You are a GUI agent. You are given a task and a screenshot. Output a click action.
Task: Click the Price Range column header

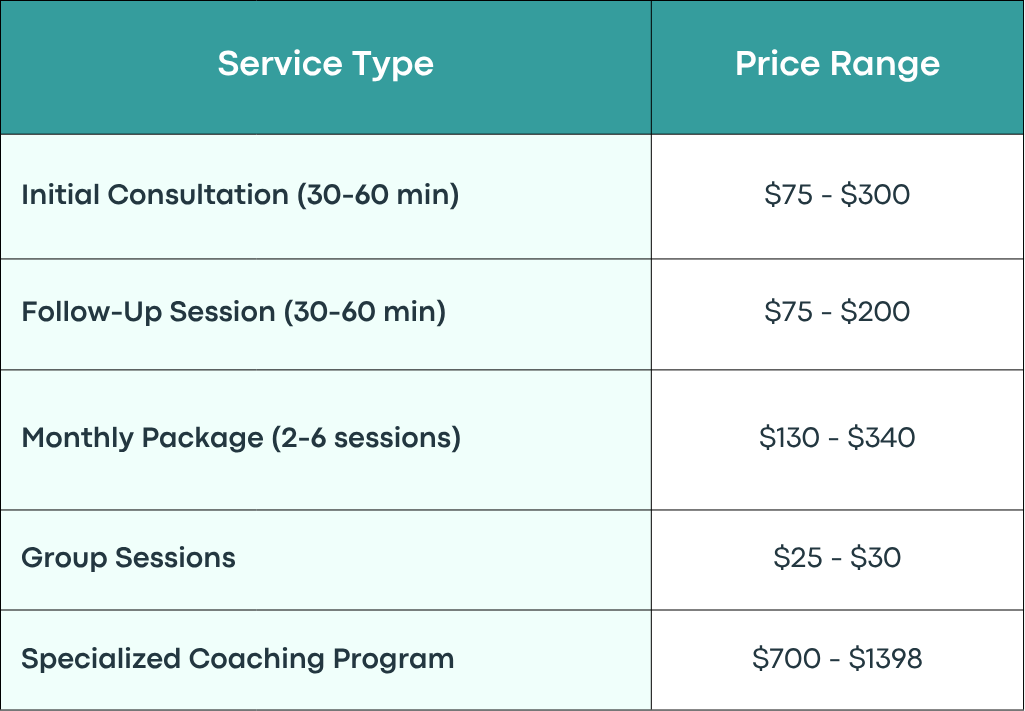(837, 67)
